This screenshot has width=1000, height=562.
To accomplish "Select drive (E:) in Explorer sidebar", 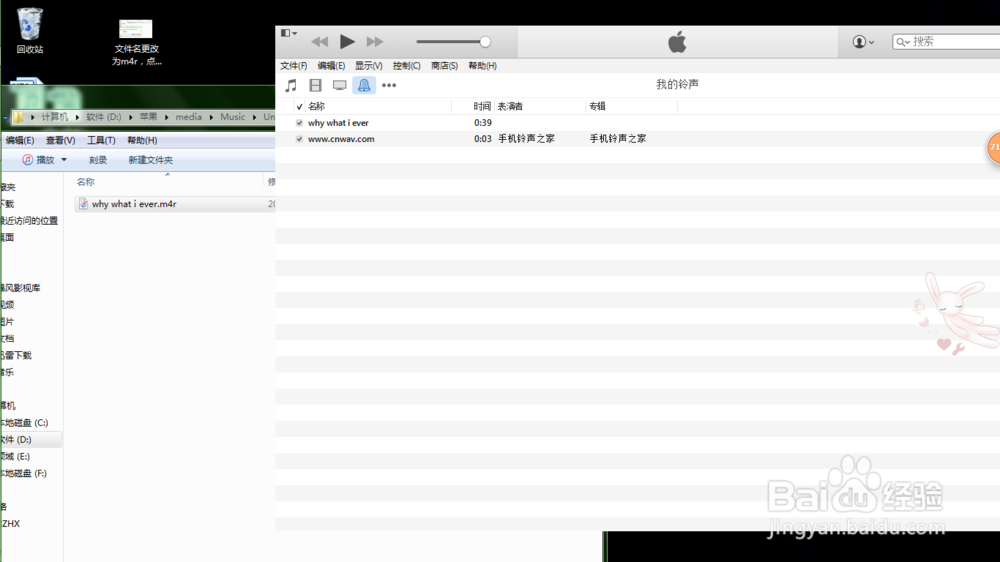I will (15, 457).
